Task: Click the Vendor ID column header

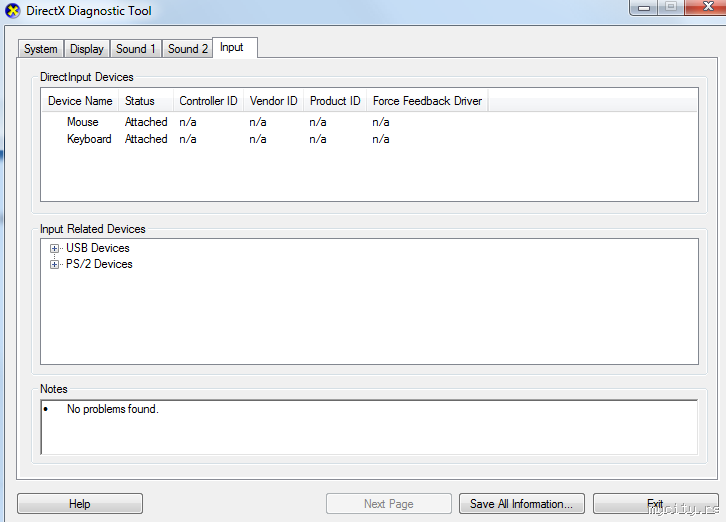Action: pyautogui.click(x=273, y=101)
